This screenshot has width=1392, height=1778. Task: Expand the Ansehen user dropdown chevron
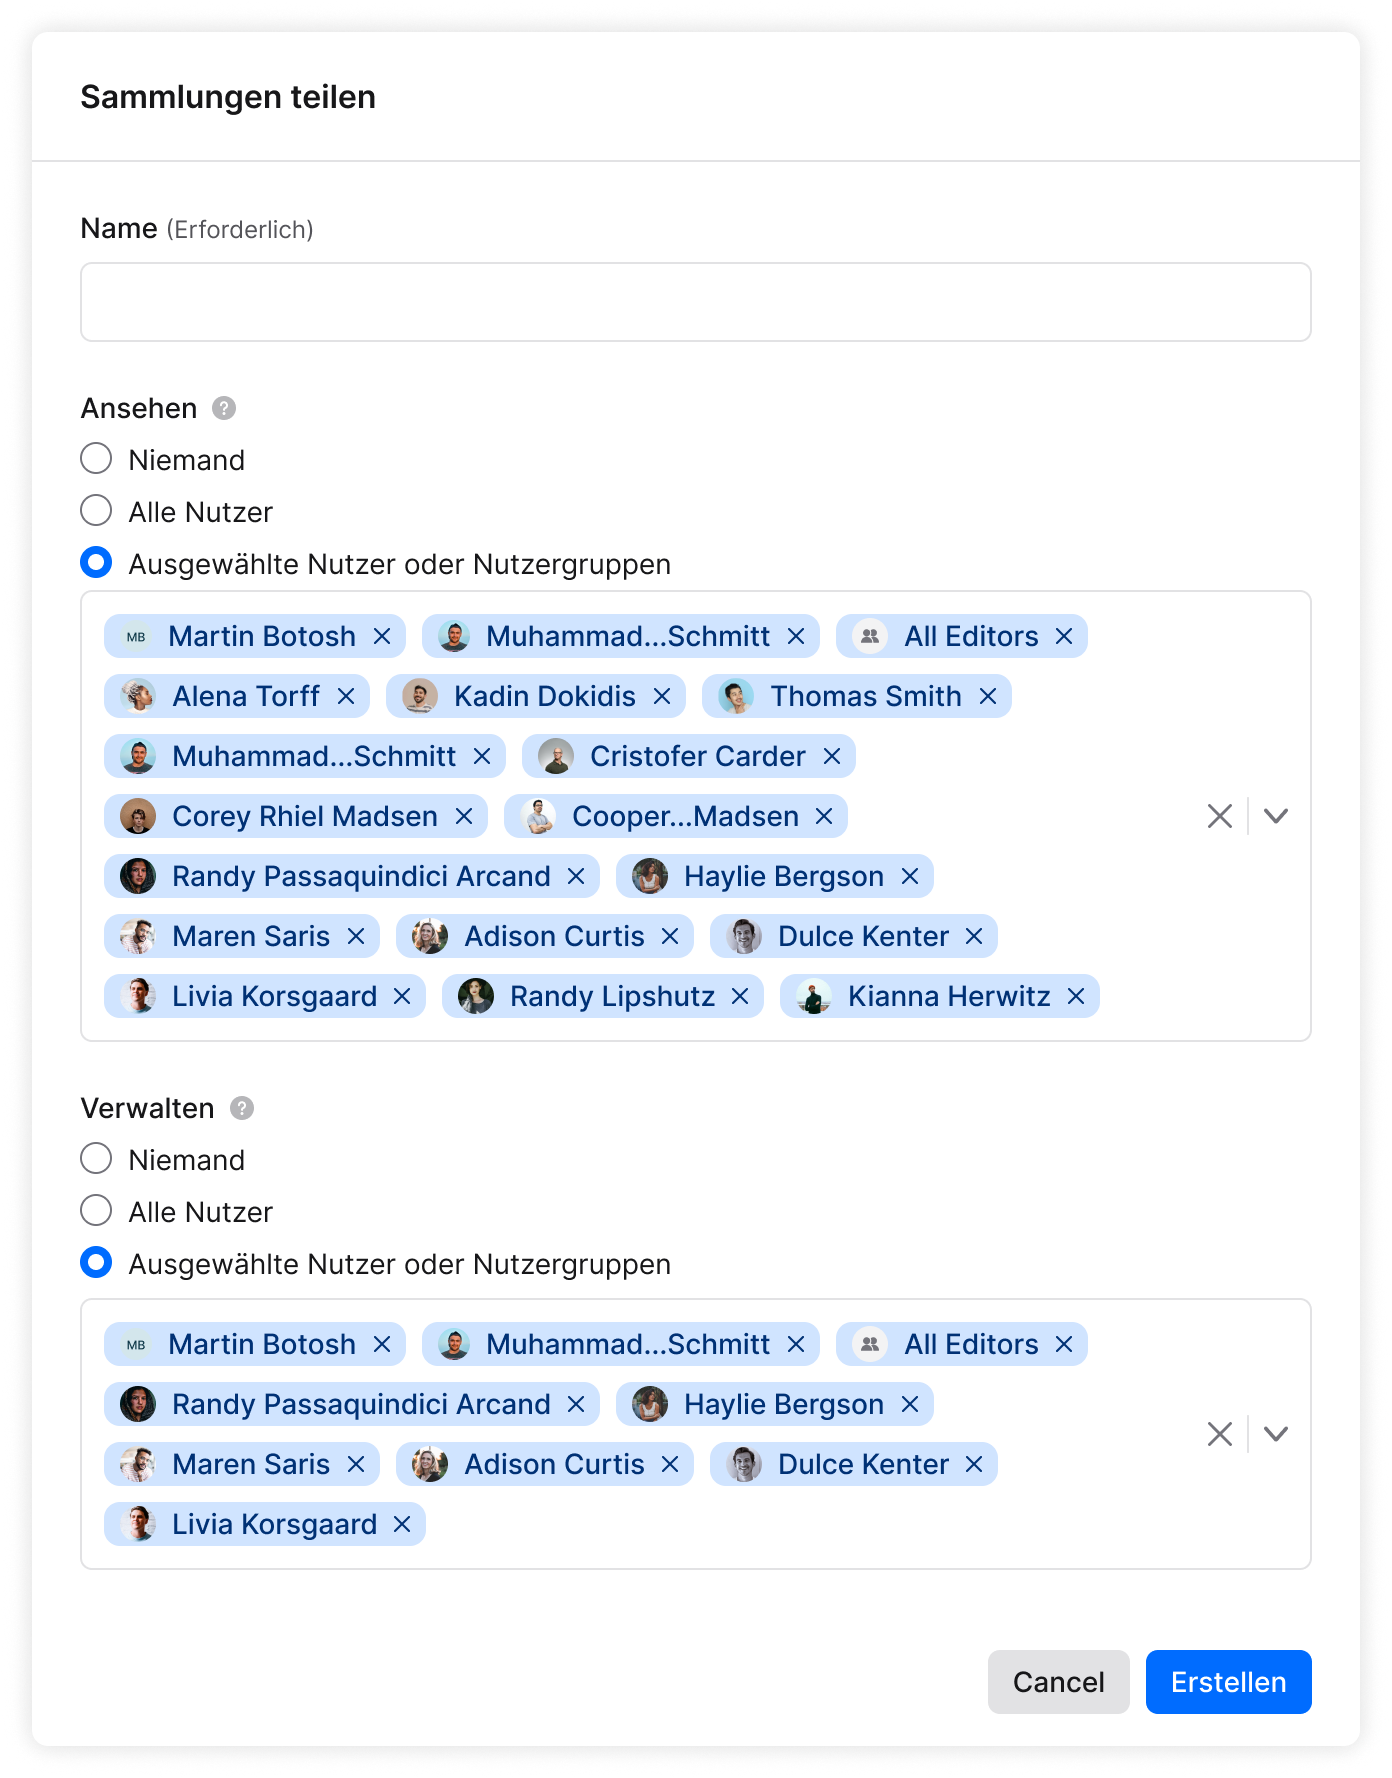pos(1276,816)
